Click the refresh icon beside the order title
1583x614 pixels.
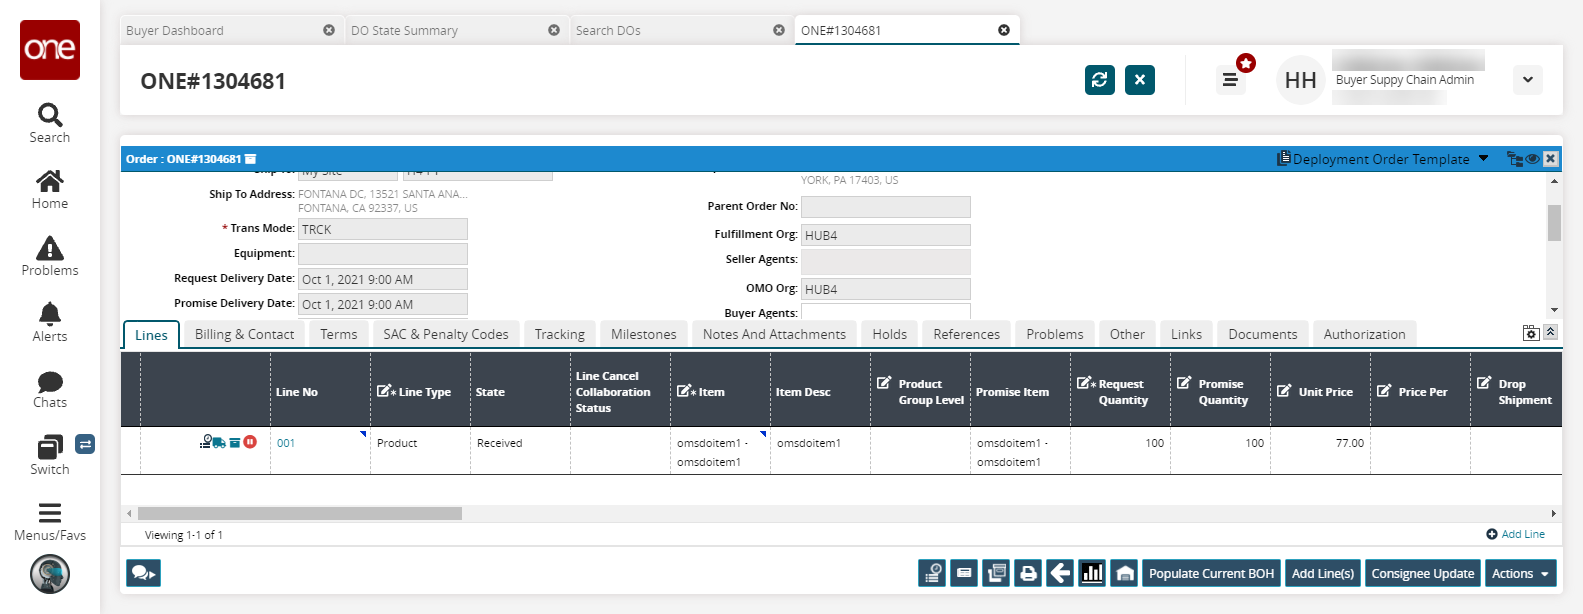point(1099,80)
